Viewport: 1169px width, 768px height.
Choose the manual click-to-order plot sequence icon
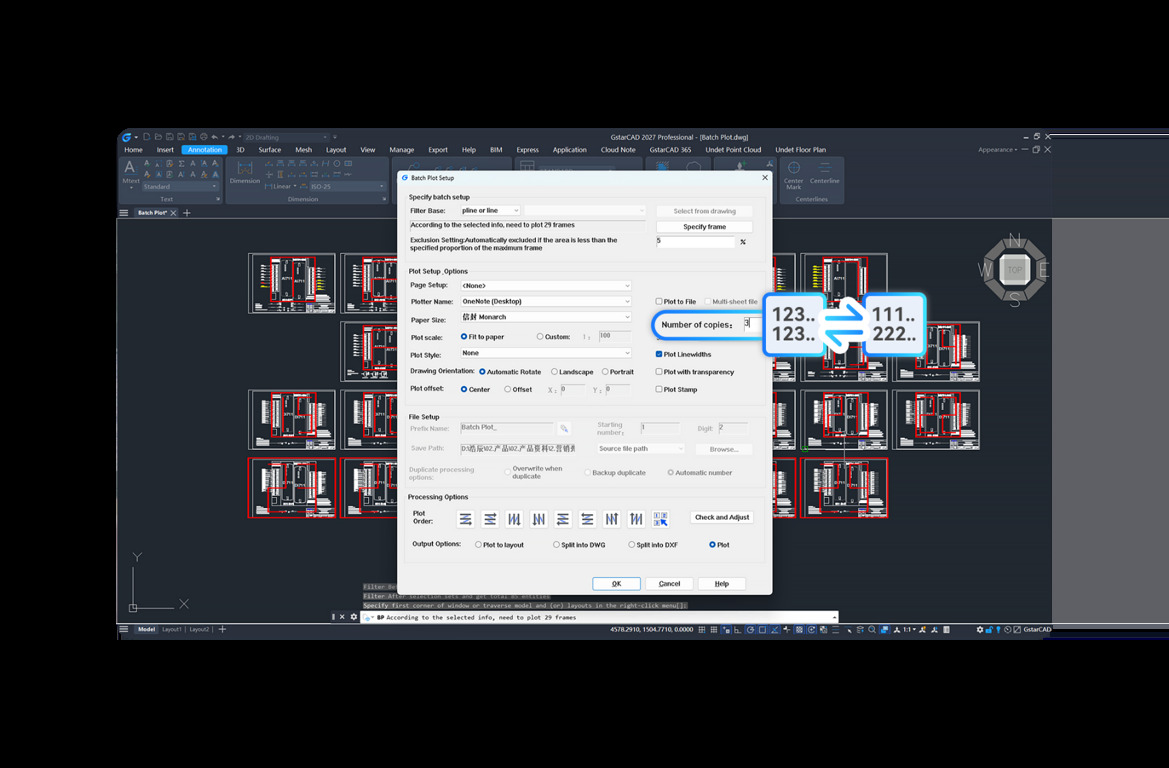(660, 518)
